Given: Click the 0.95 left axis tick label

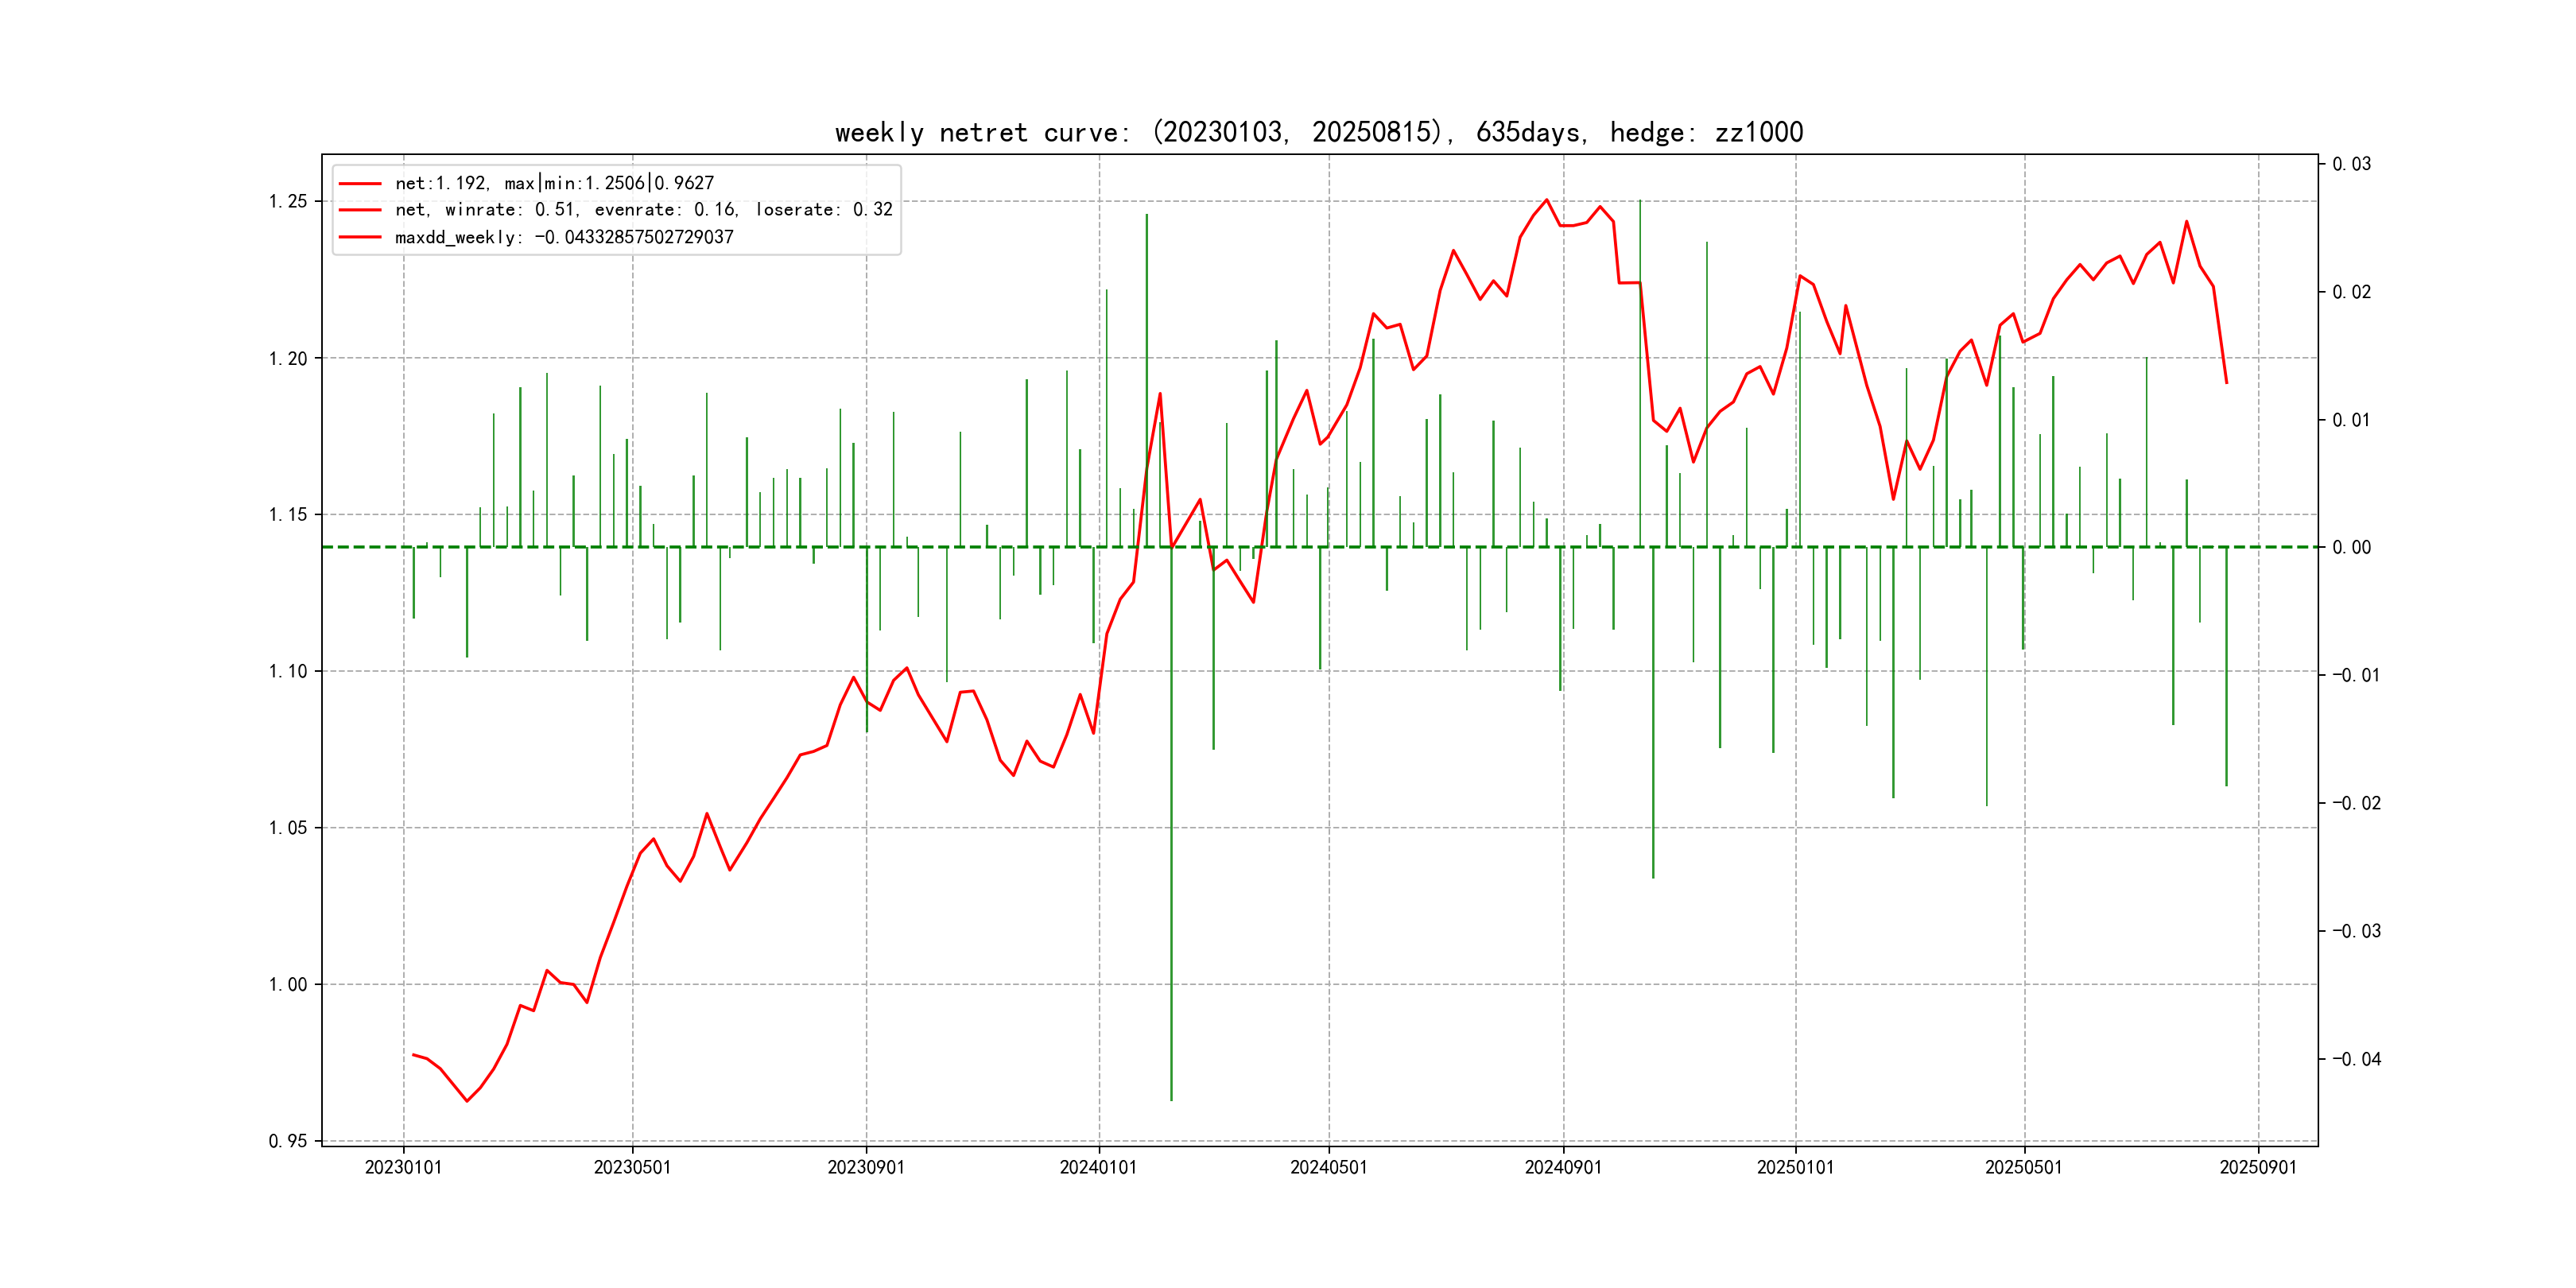Looking at the screenshot, I should pos(288,1141).
